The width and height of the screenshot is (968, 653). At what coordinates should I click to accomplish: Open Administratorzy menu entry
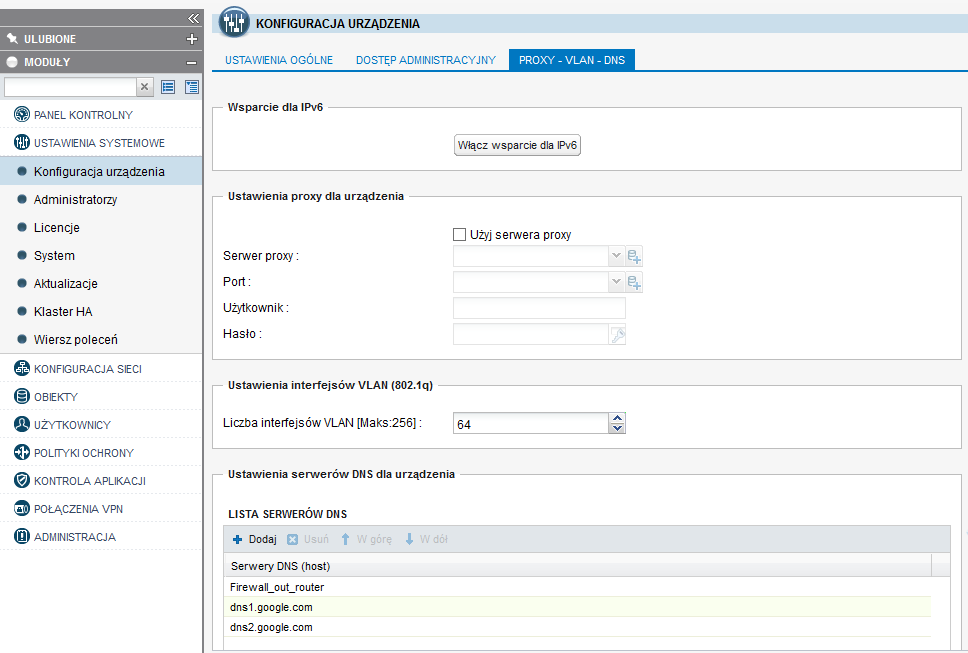click(75, 199)
